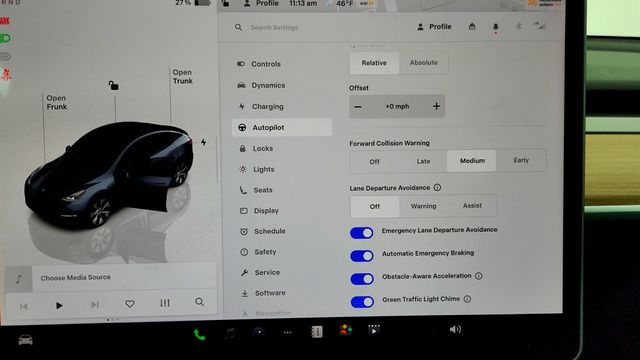Open the manual info app
The width and height of the screenshot is (640, 360).
[x=317, y=331]
